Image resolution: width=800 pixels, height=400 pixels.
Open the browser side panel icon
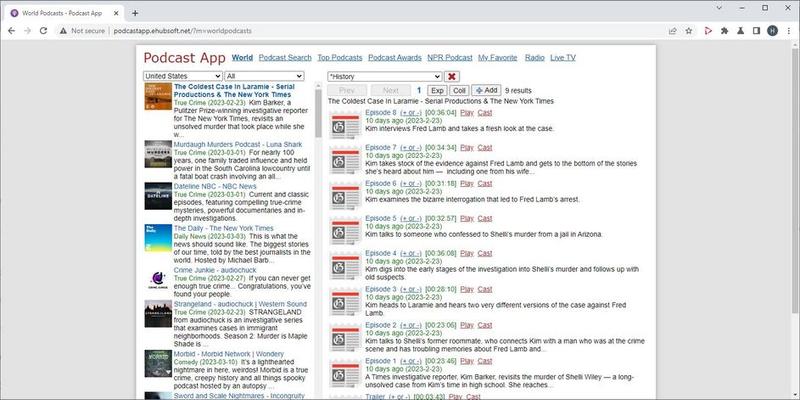(756, 31)
